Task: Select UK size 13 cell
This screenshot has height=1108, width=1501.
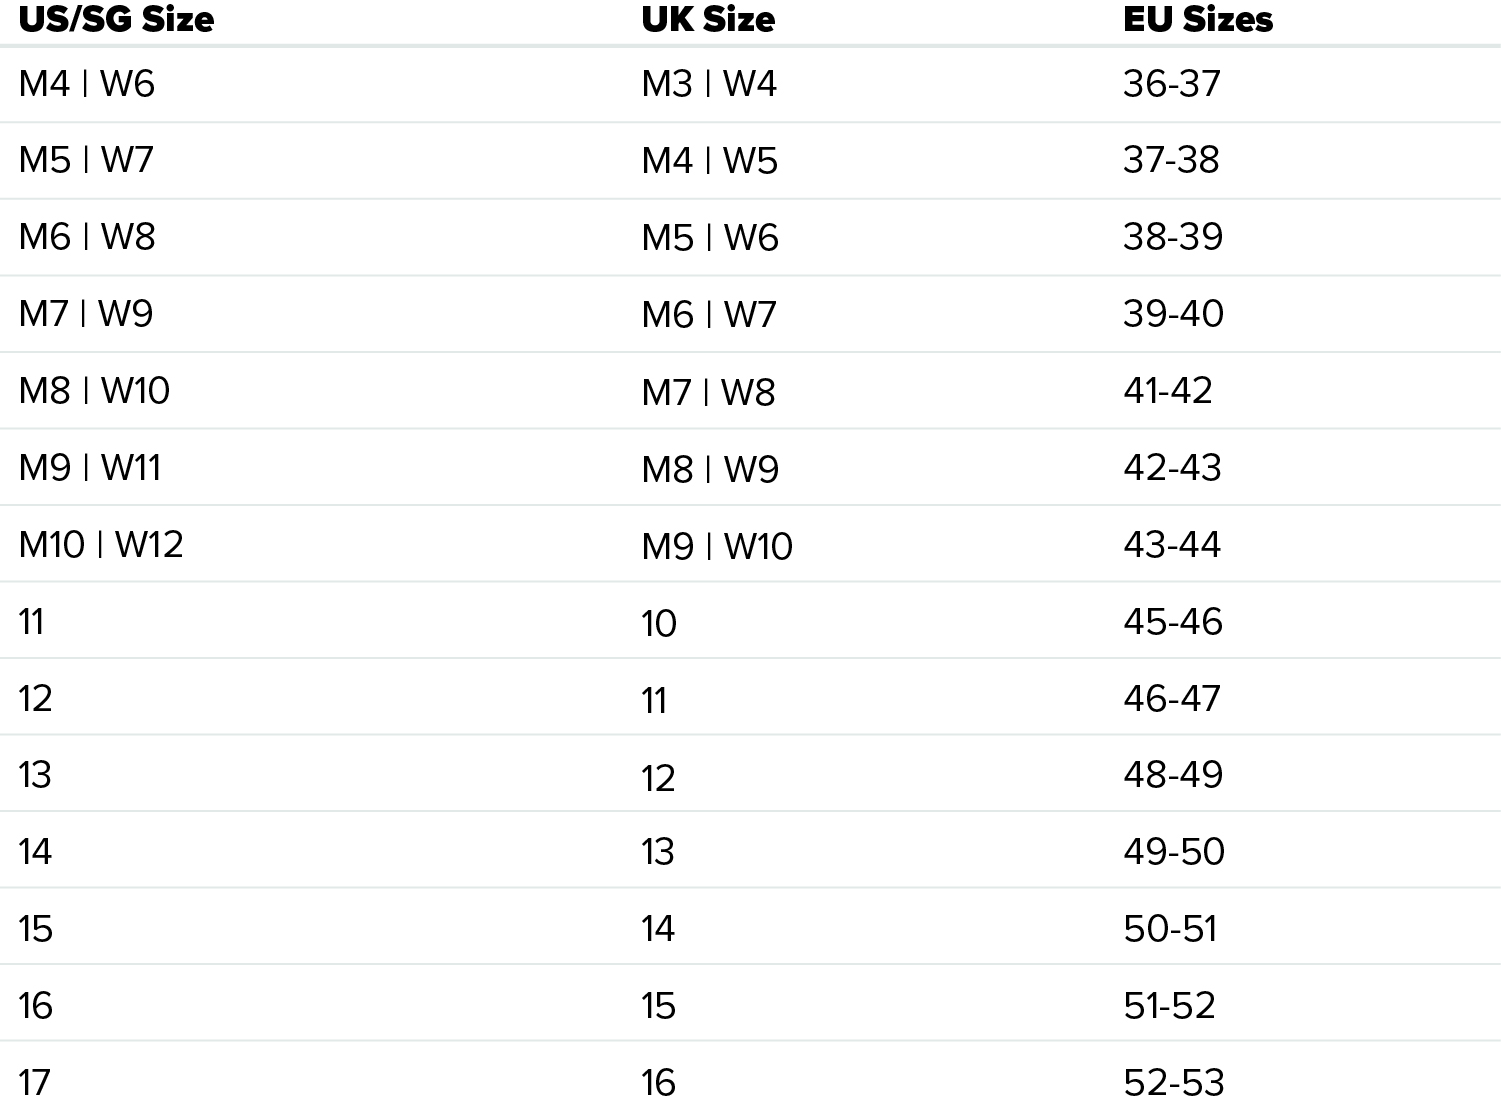Action: tap(658, 853)
